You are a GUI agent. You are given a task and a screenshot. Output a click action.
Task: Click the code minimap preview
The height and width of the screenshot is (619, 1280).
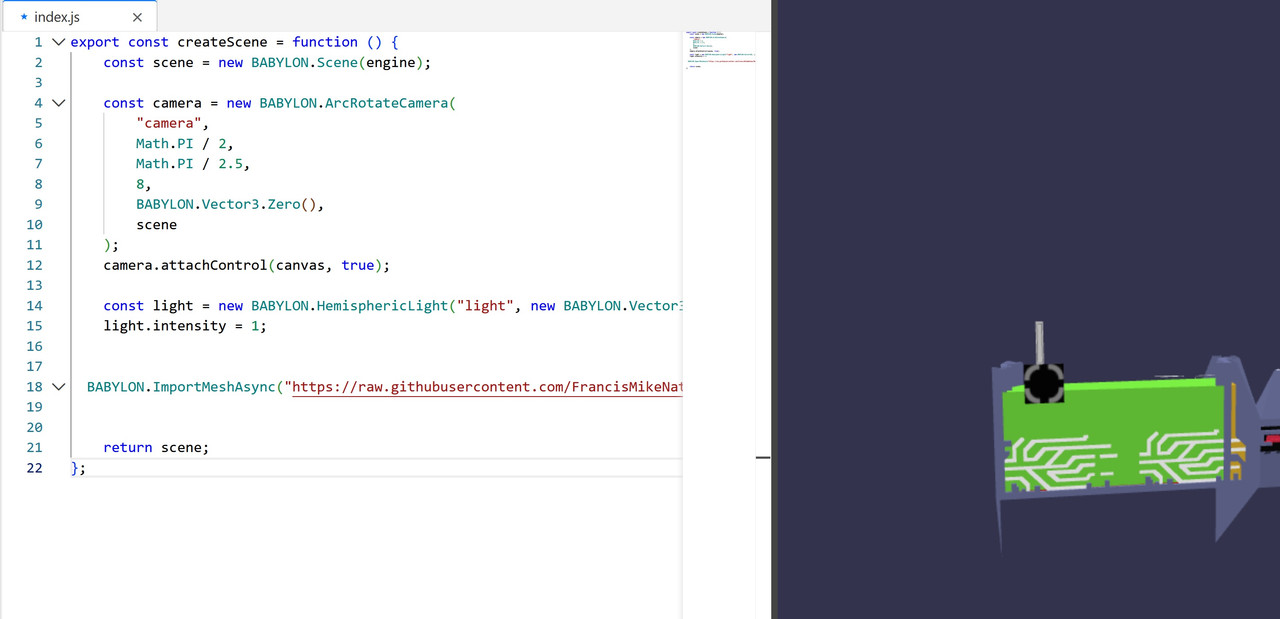[719, 50]
